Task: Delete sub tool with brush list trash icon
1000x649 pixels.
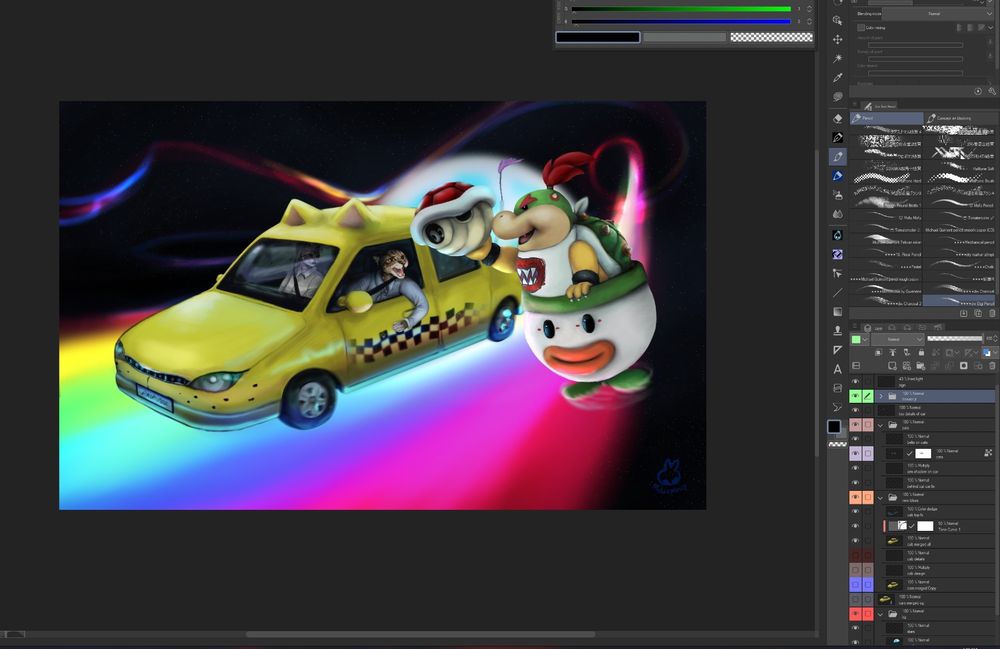Action: 992,313
